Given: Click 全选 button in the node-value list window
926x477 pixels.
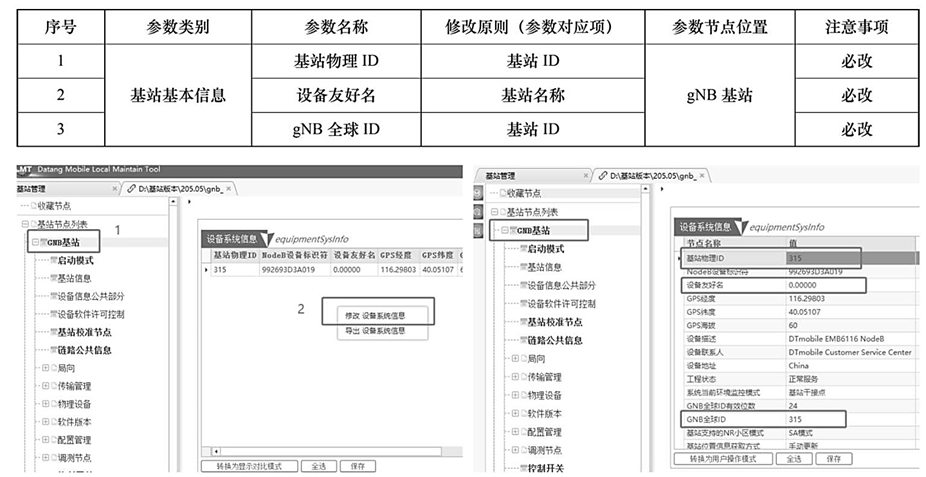Looking at the screenshot, I should [x=794, y=459].
